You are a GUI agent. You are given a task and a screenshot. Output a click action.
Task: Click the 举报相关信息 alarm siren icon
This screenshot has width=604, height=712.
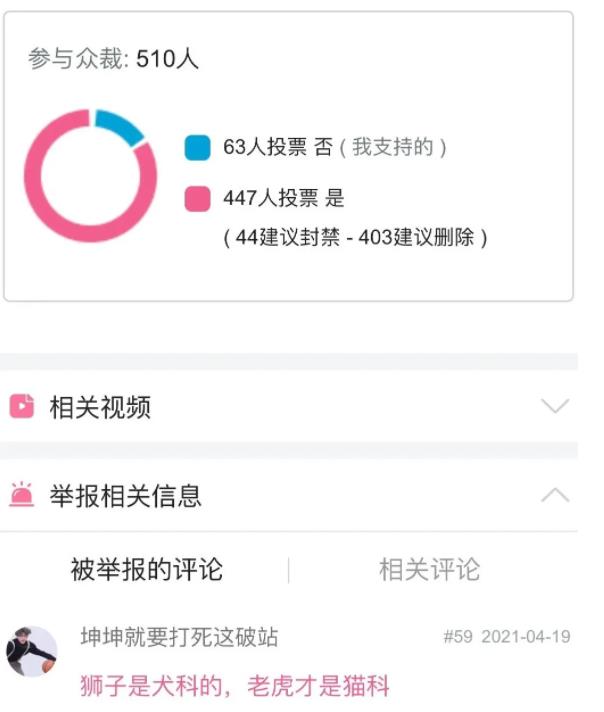(21, 494)
